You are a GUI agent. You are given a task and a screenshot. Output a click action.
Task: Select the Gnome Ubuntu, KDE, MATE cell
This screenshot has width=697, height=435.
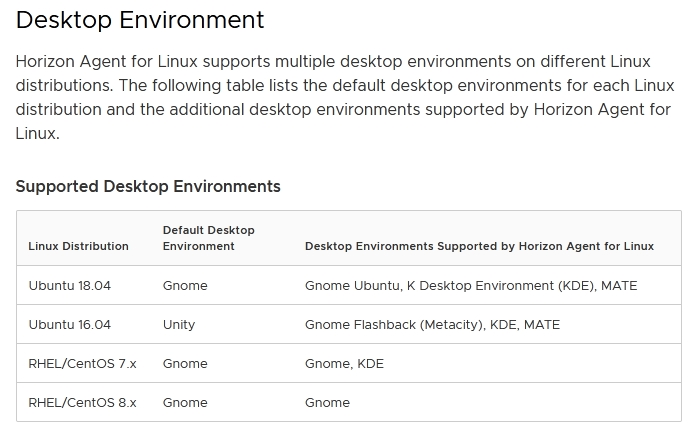(x=471, y=285)
